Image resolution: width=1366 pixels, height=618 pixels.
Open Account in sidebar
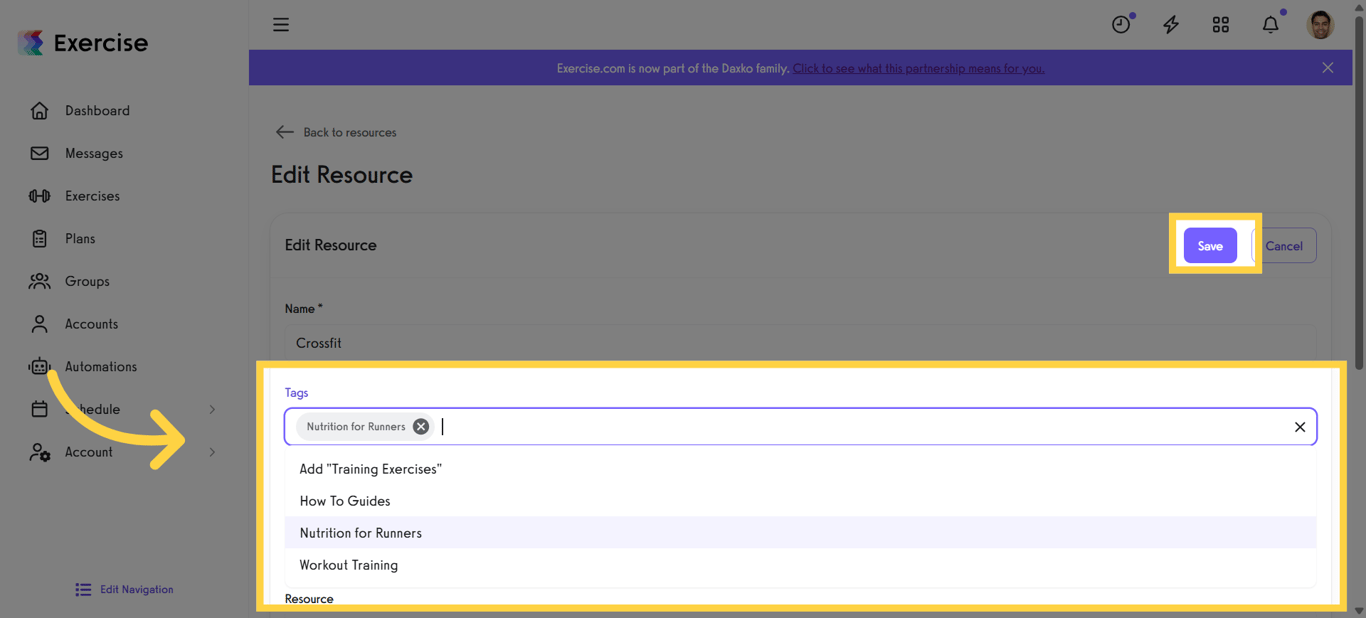click(x=89, y=452)
